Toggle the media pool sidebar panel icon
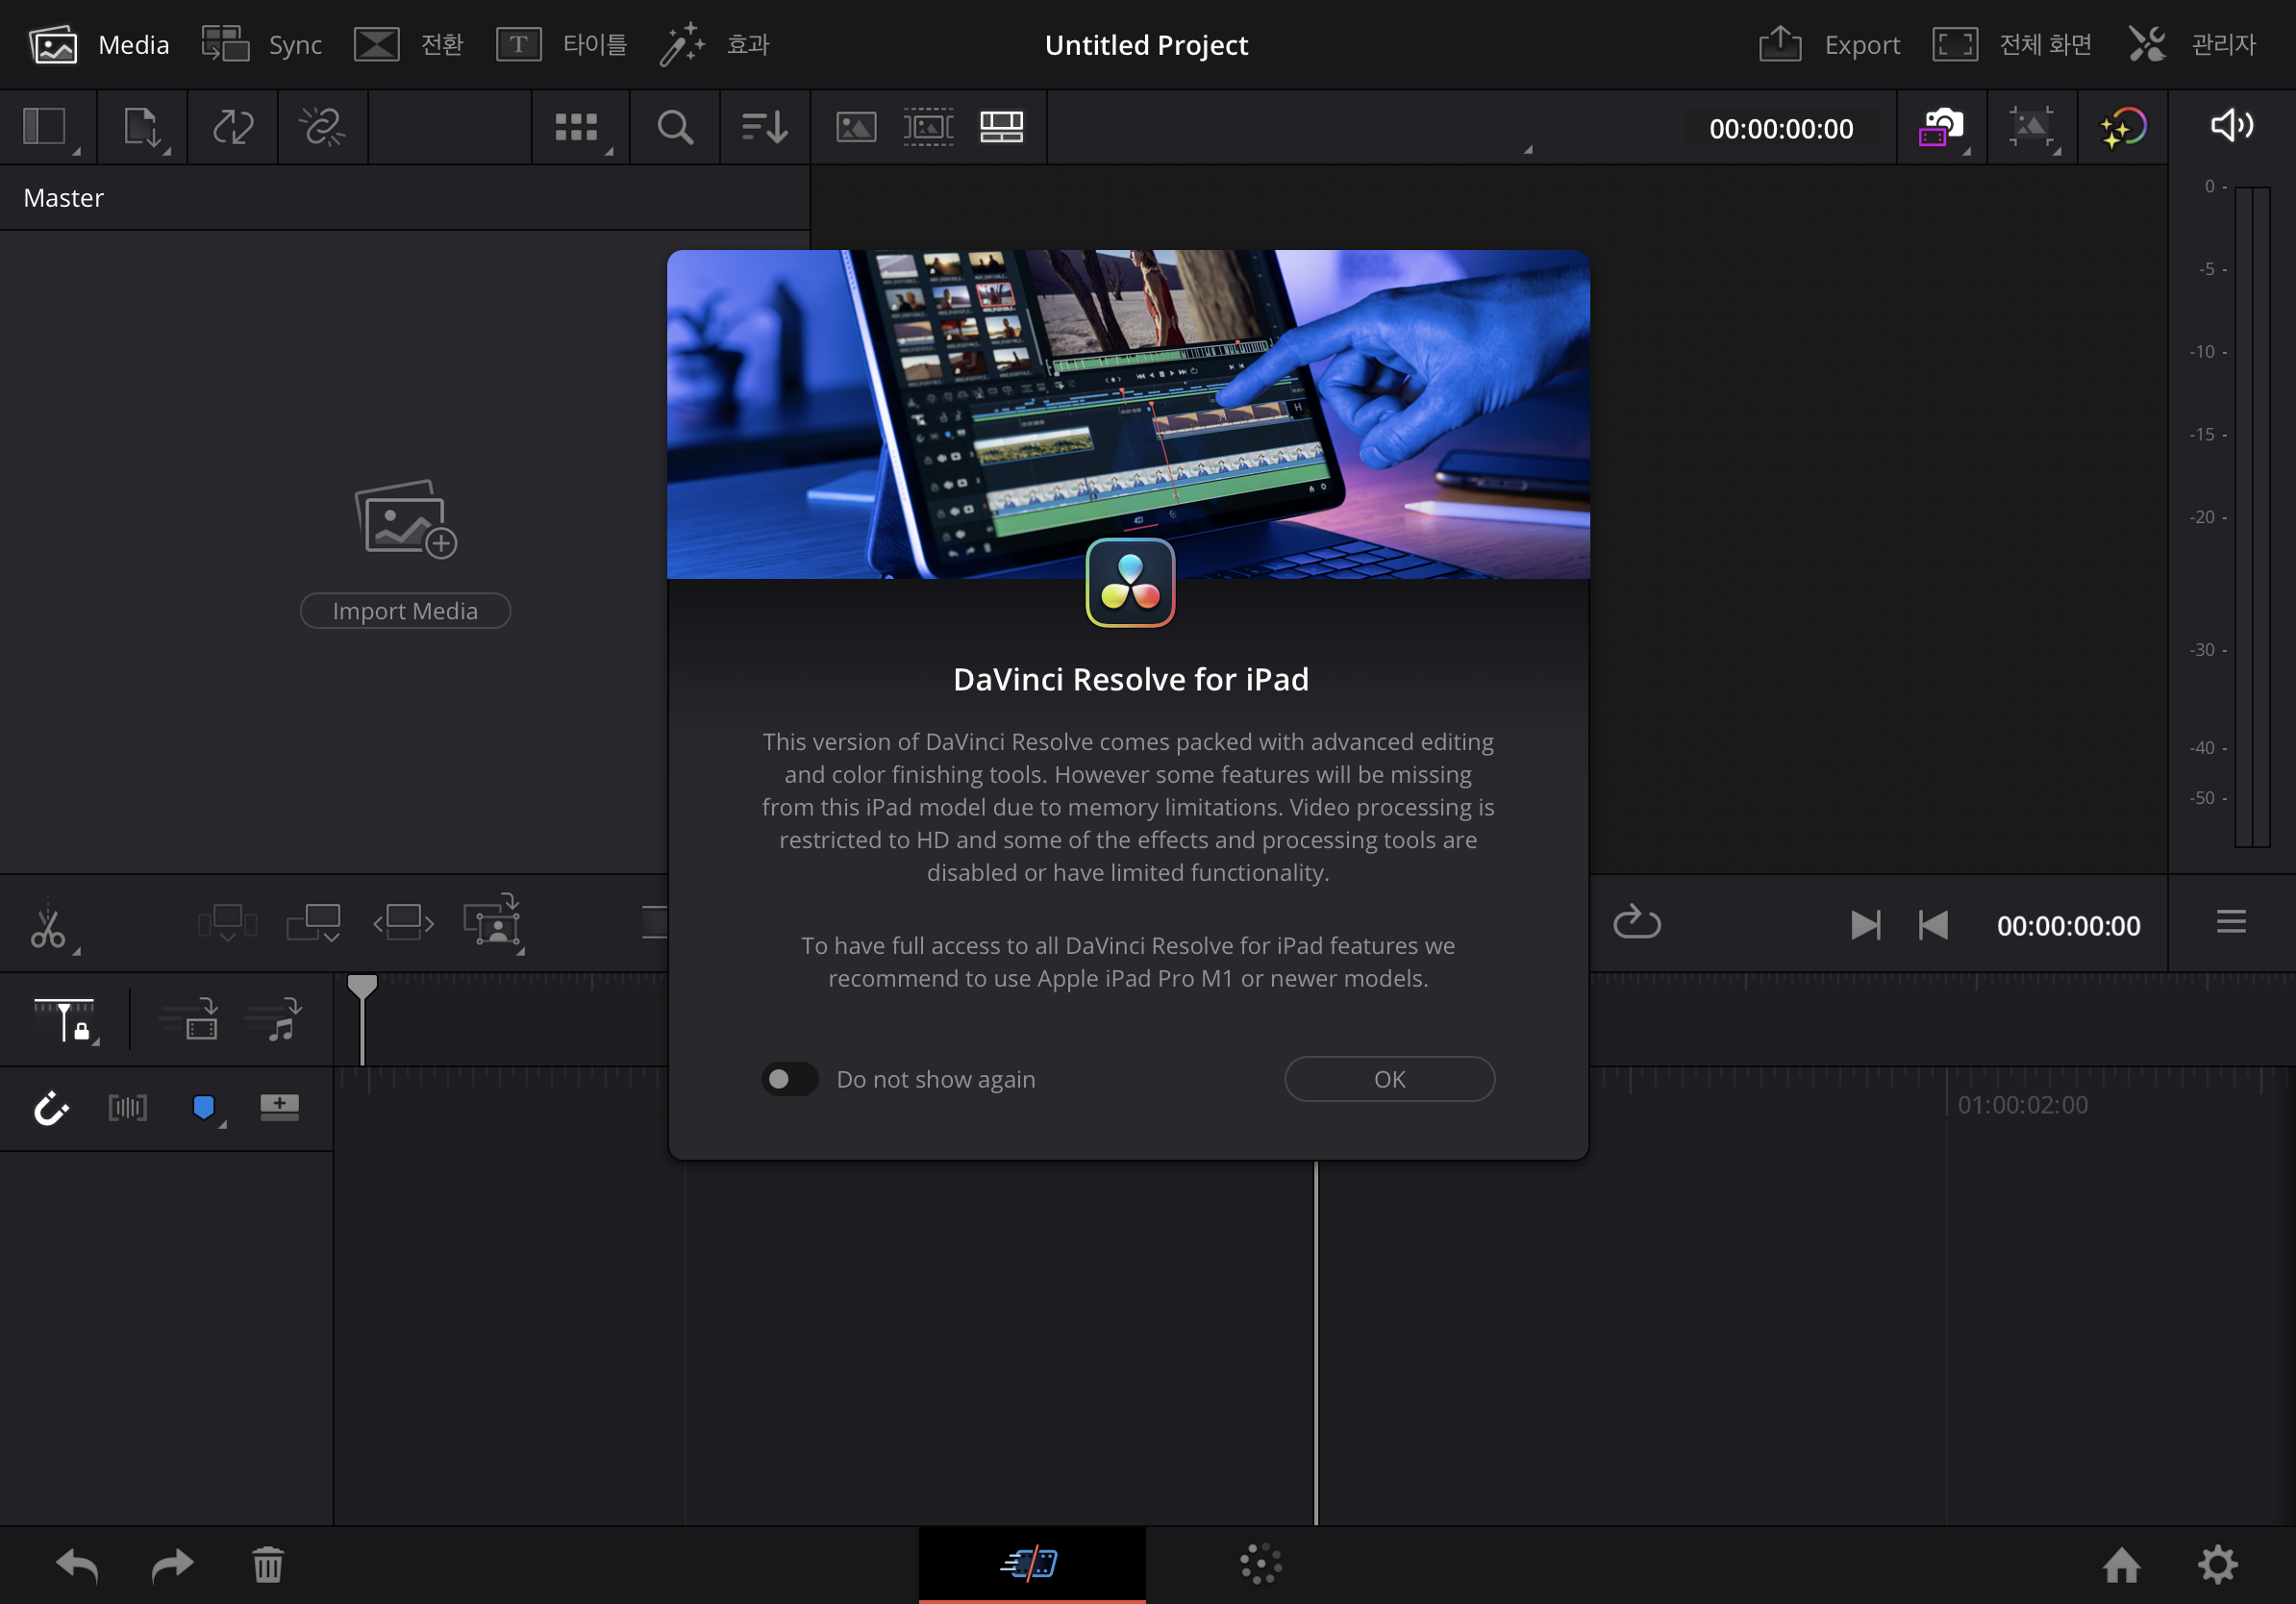 pos(46,128)
